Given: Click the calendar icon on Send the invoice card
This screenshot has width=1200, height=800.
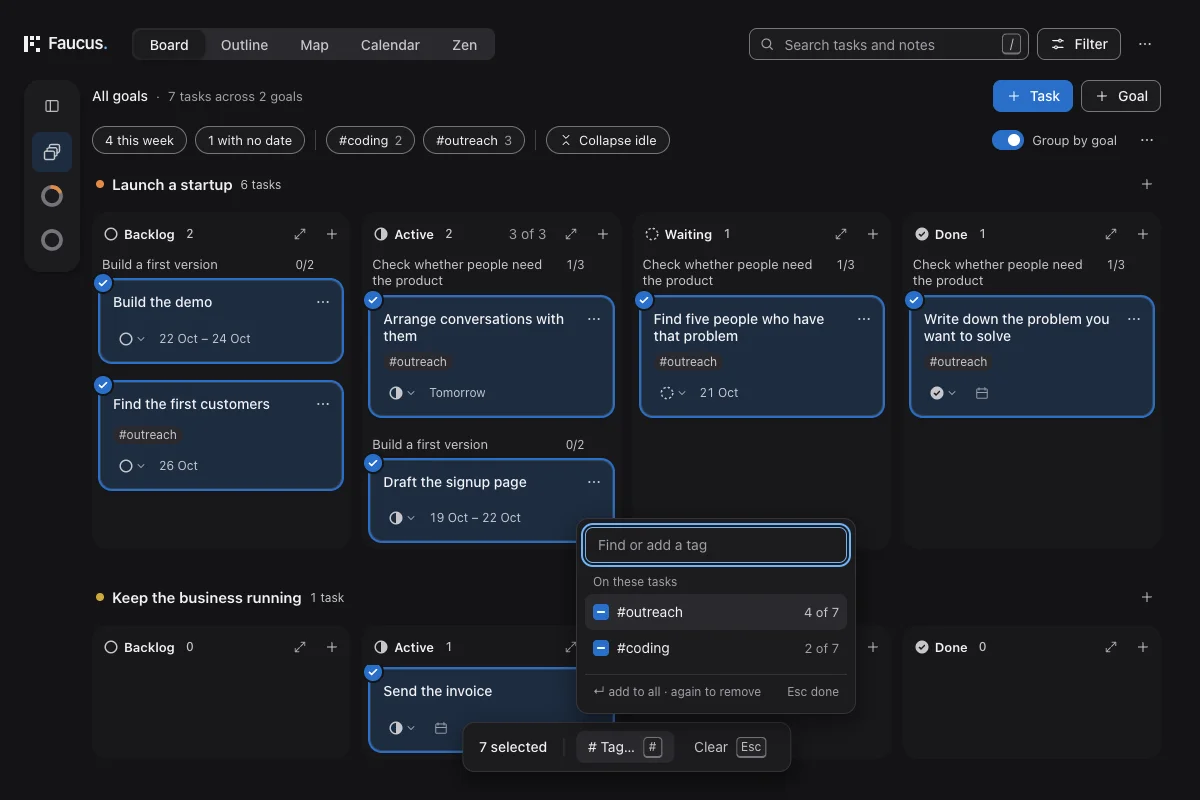Looking at the screenshot, I should tap(441, 728).
